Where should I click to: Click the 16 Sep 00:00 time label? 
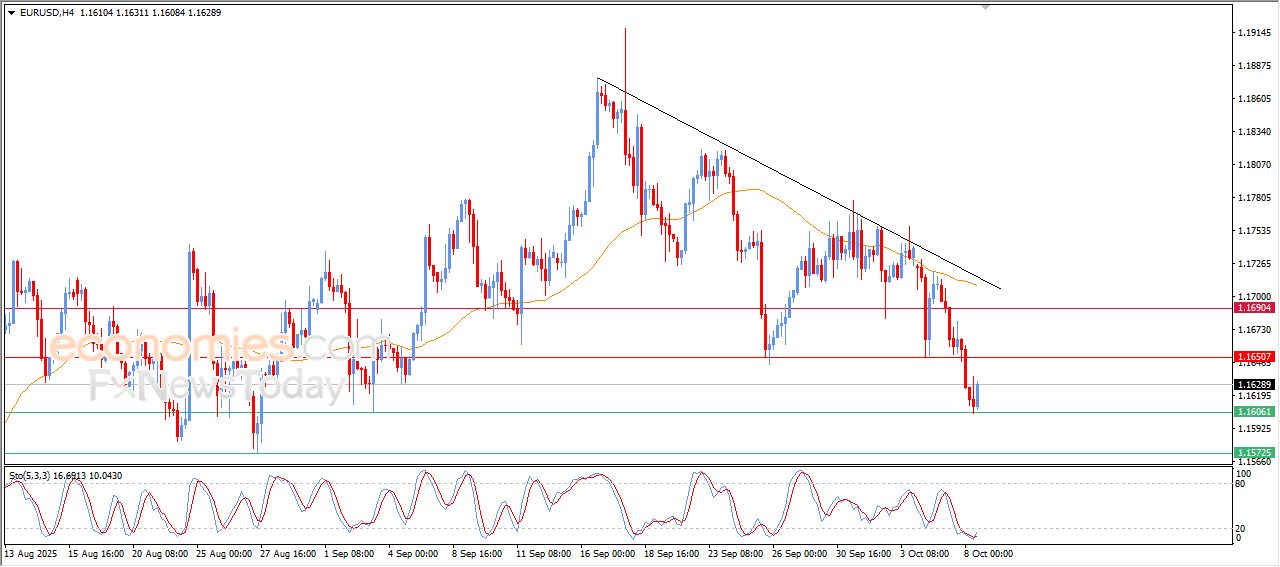(608, 553)
